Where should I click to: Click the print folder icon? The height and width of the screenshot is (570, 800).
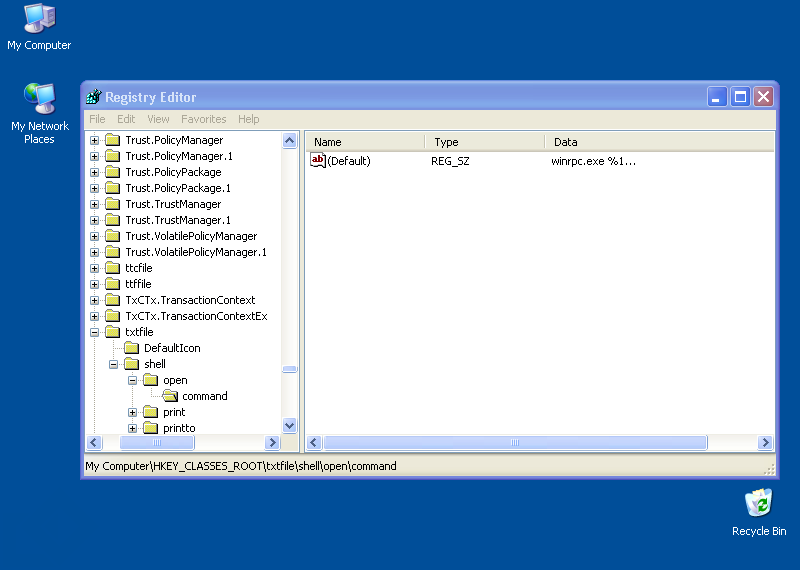pos(150,412)
